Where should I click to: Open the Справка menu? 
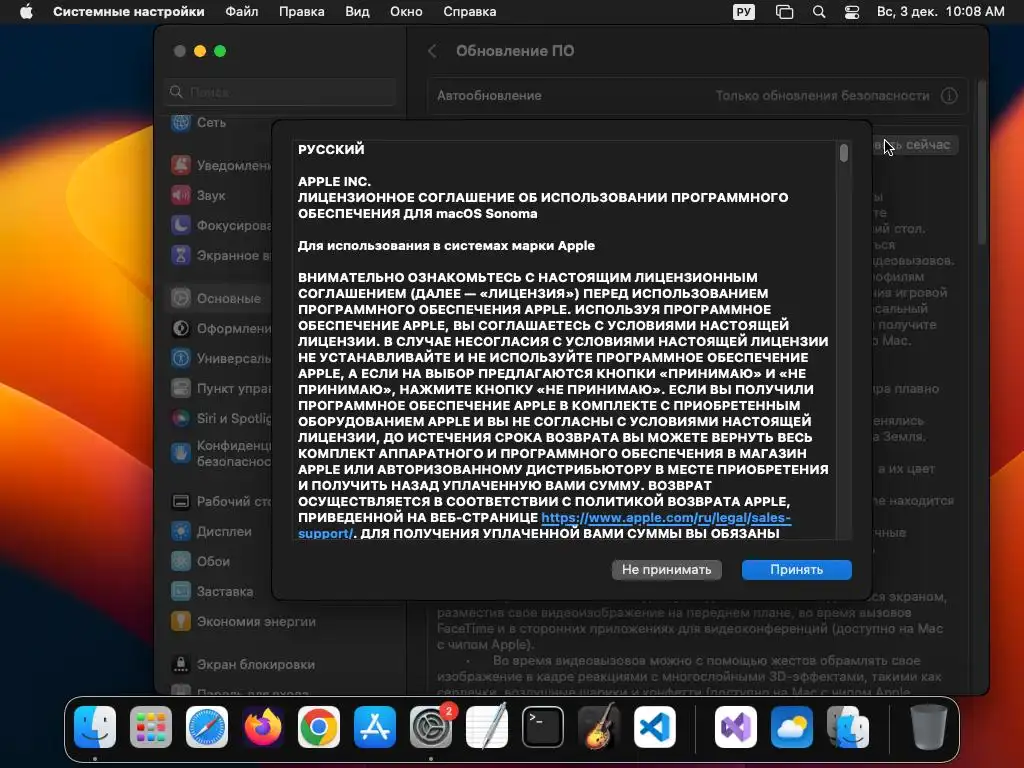[x=470, y=12]
